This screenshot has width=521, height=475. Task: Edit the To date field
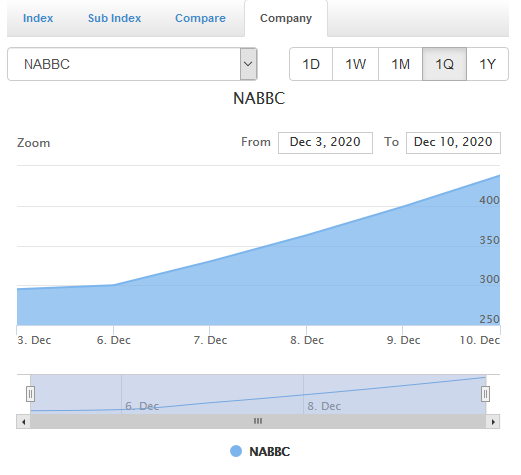tap(453, 143)
